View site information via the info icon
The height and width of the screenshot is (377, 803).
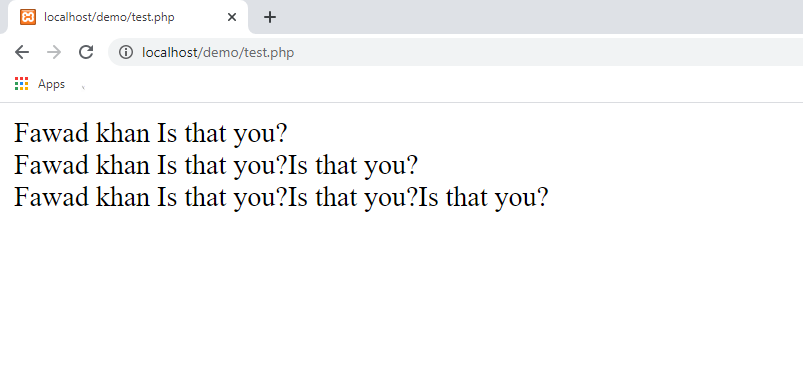tap(125, 52)
